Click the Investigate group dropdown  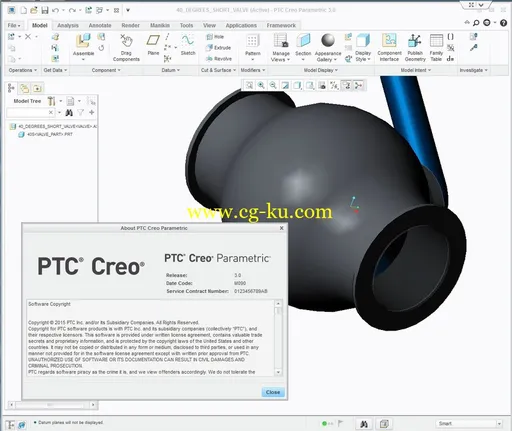point(473,70)
